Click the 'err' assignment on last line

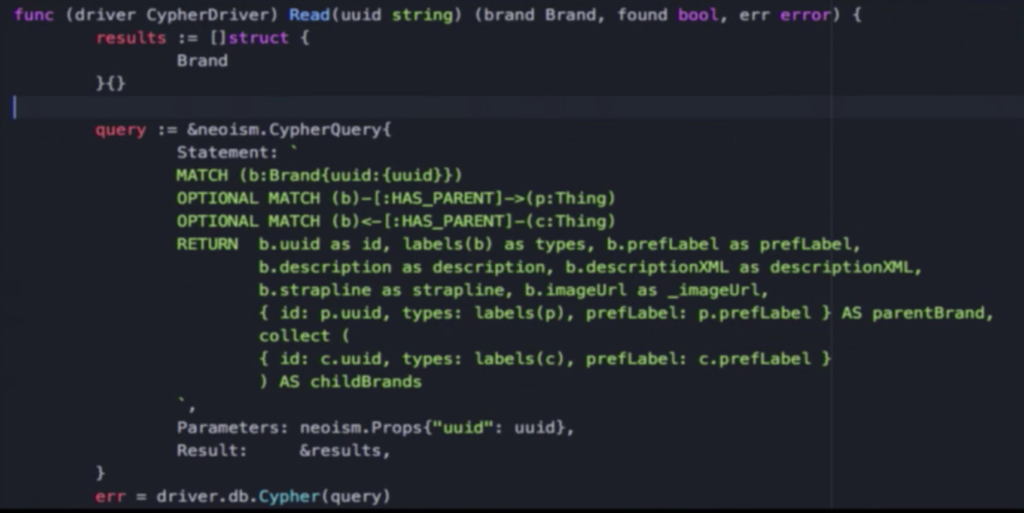click(x=110, y=497)
